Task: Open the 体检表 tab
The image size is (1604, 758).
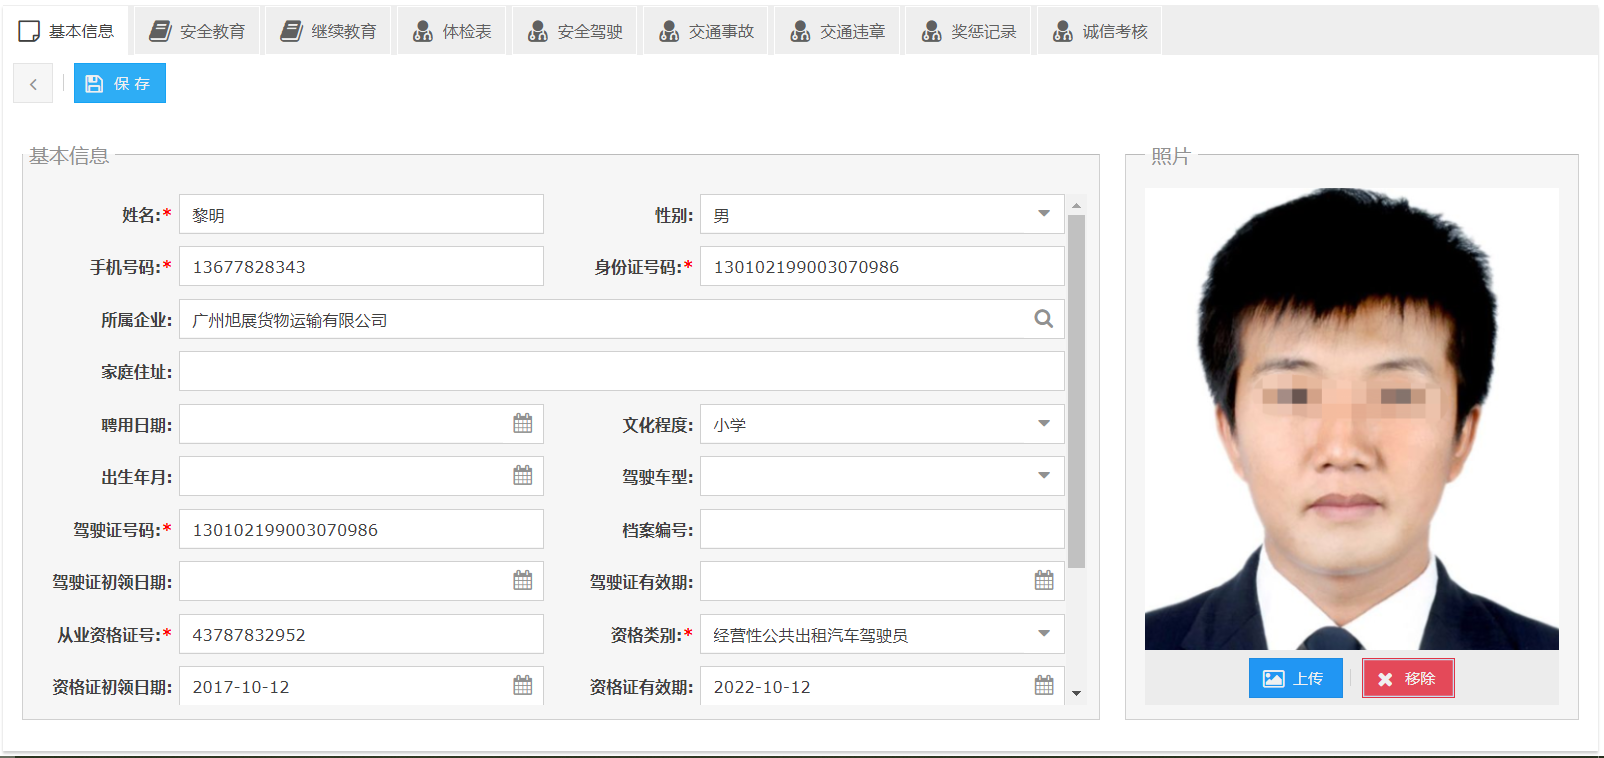Action: (453, 31)
